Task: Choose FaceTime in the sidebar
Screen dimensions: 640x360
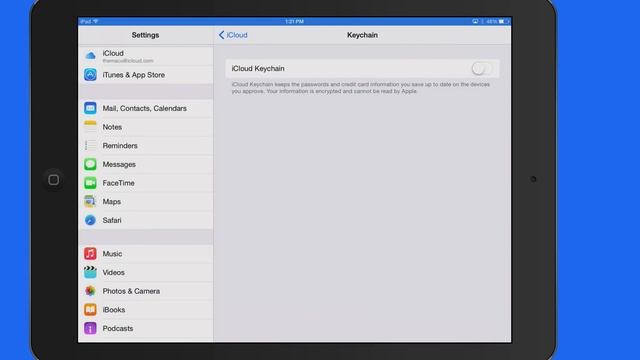Action: (x=145, y=183)
